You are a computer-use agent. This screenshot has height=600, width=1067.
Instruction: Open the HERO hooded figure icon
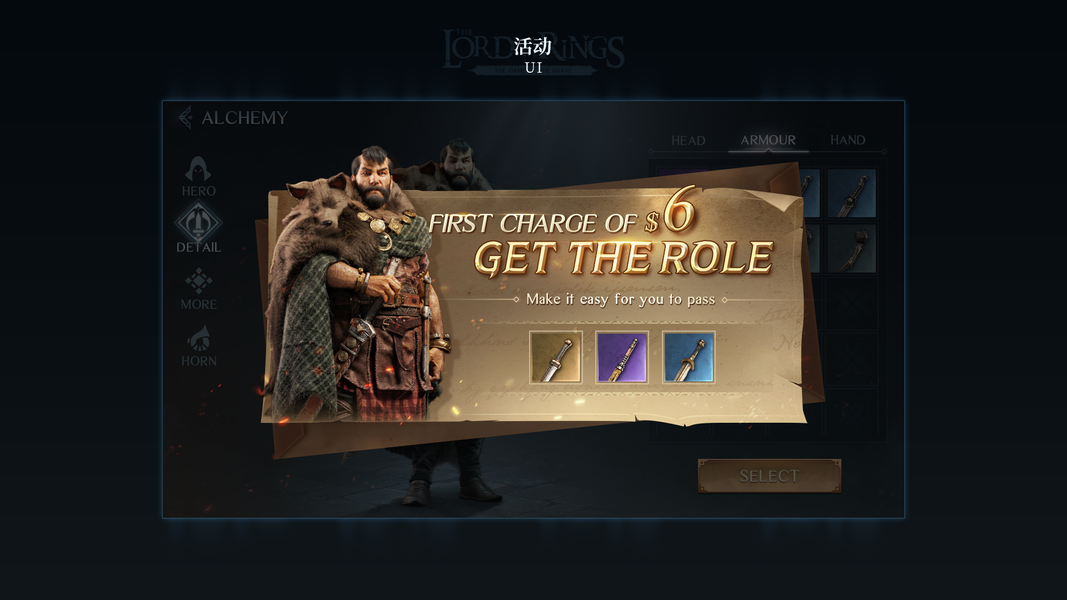click(198, 169)
